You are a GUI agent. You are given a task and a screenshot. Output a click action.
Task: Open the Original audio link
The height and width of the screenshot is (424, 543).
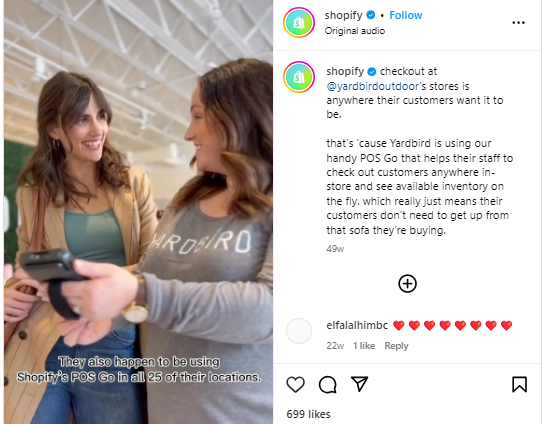[x=355, y=31]
